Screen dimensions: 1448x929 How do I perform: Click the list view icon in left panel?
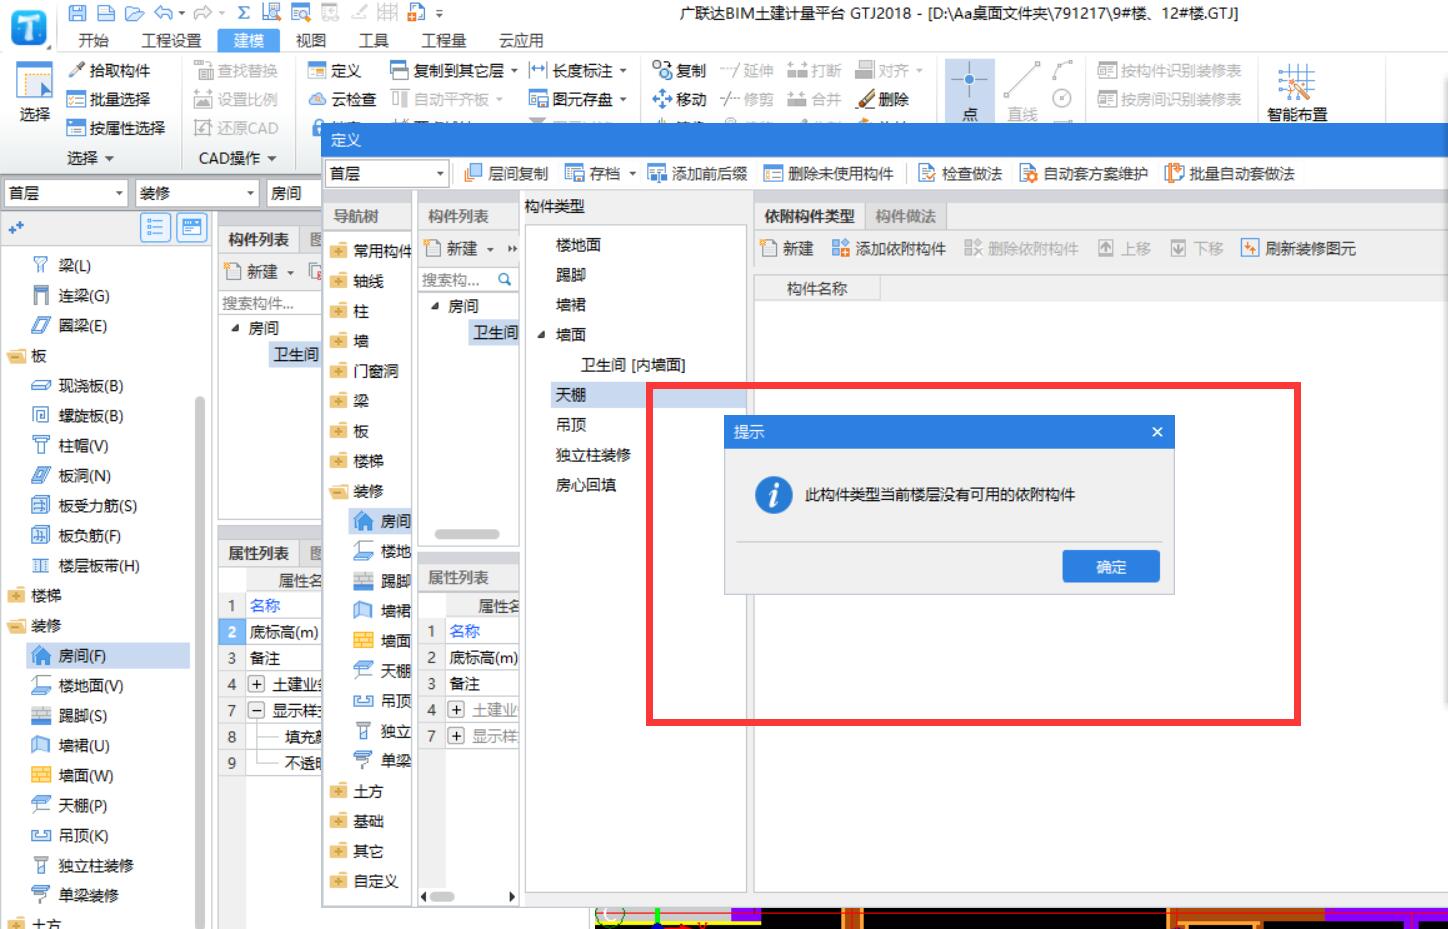point(155,228)
